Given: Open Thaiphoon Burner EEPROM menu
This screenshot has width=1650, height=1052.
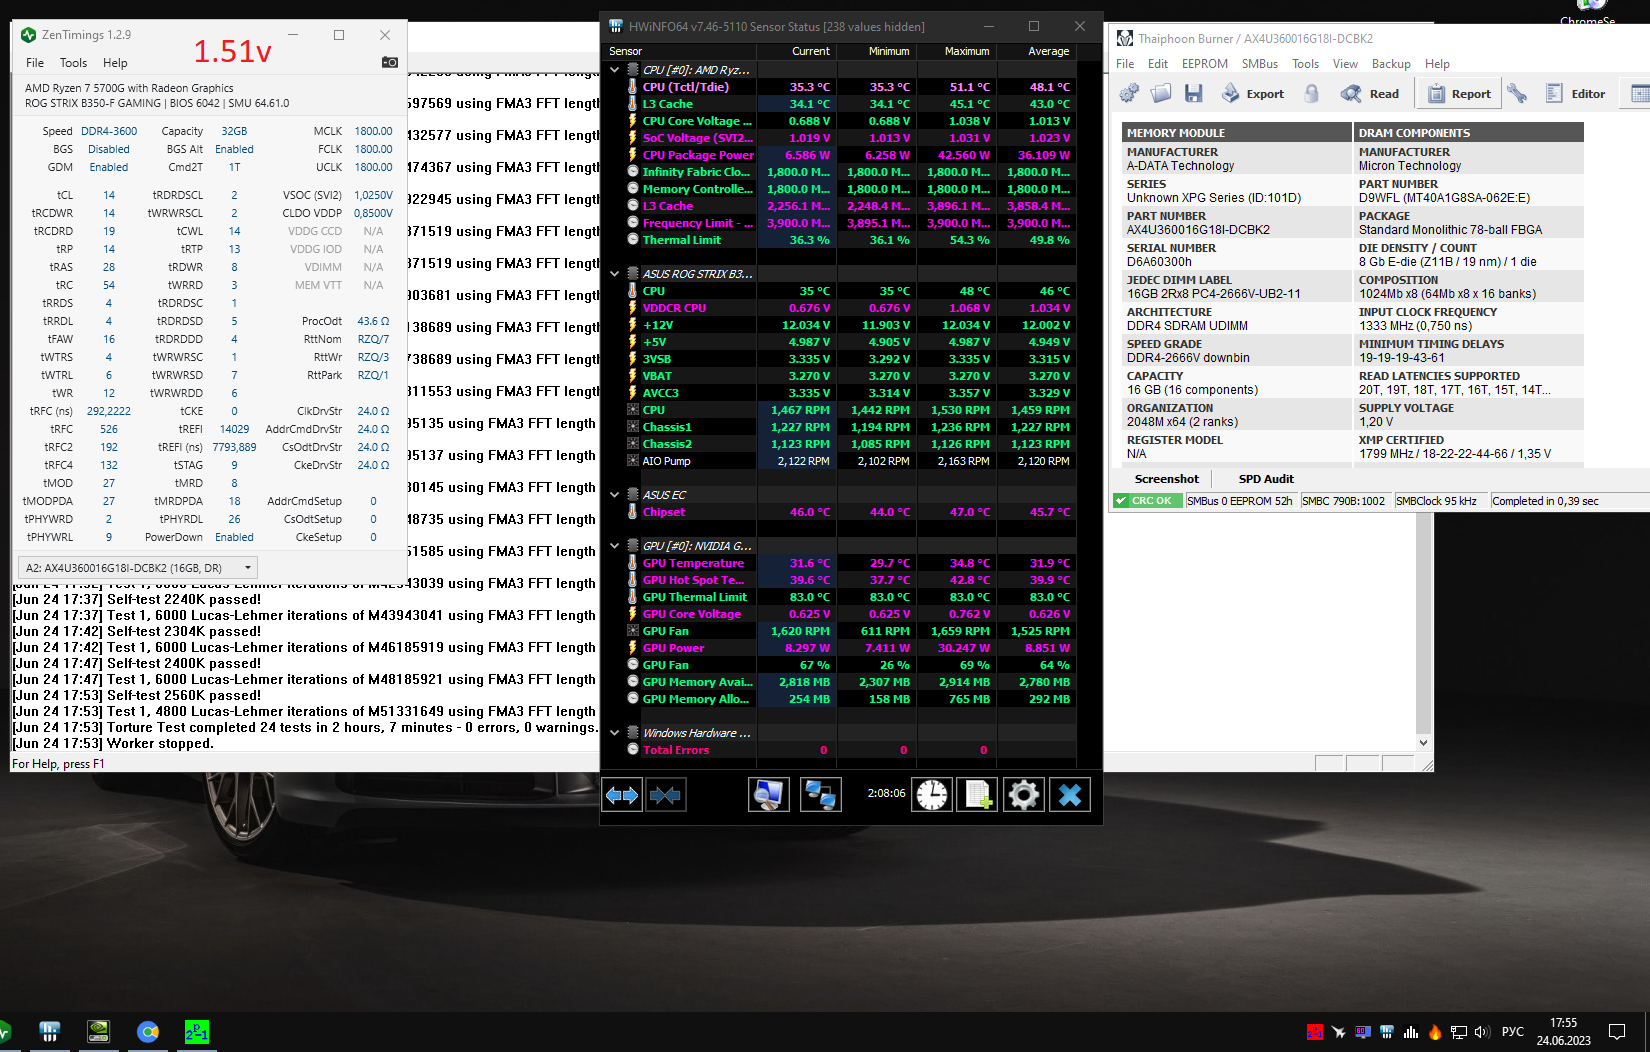Looking at the screenshot, I should click(1205, 64).
